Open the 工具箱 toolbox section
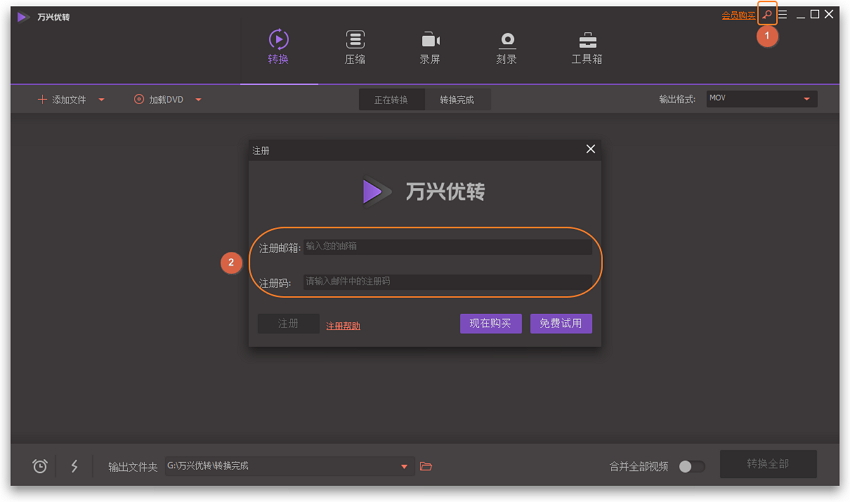 (587, 47)
